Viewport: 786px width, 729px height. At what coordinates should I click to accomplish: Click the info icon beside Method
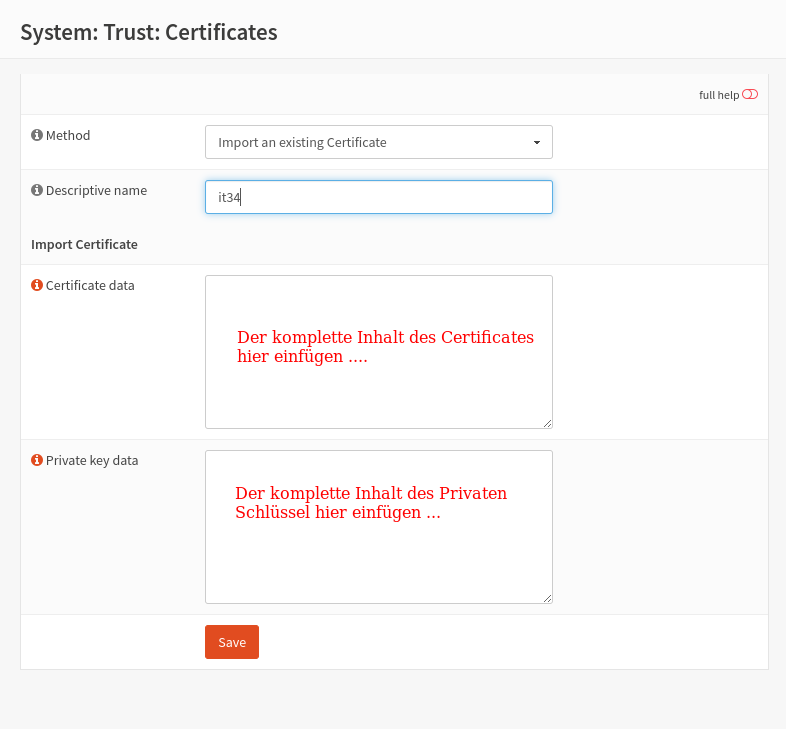pos(37,135)
